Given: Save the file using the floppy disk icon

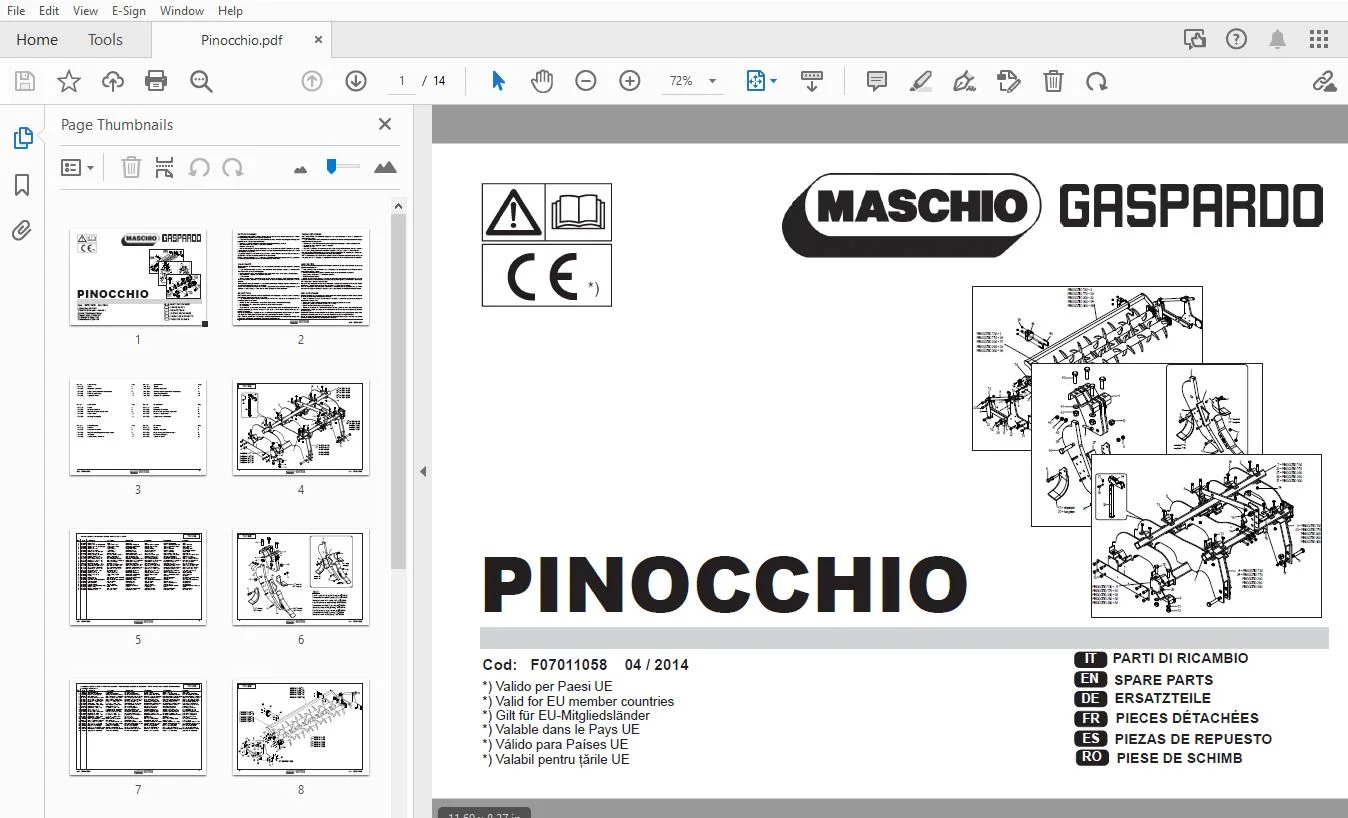Looking at the screenshot, I should point(25,81).
